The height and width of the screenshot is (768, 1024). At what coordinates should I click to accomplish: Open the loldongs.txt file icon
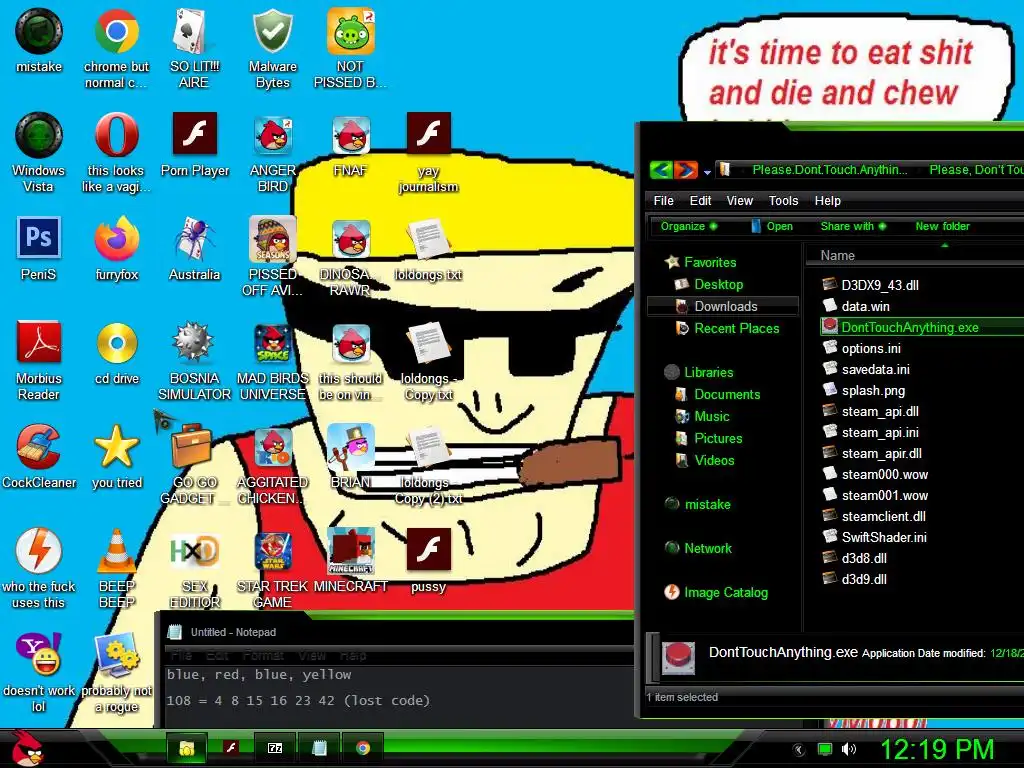tap(428, 249)
